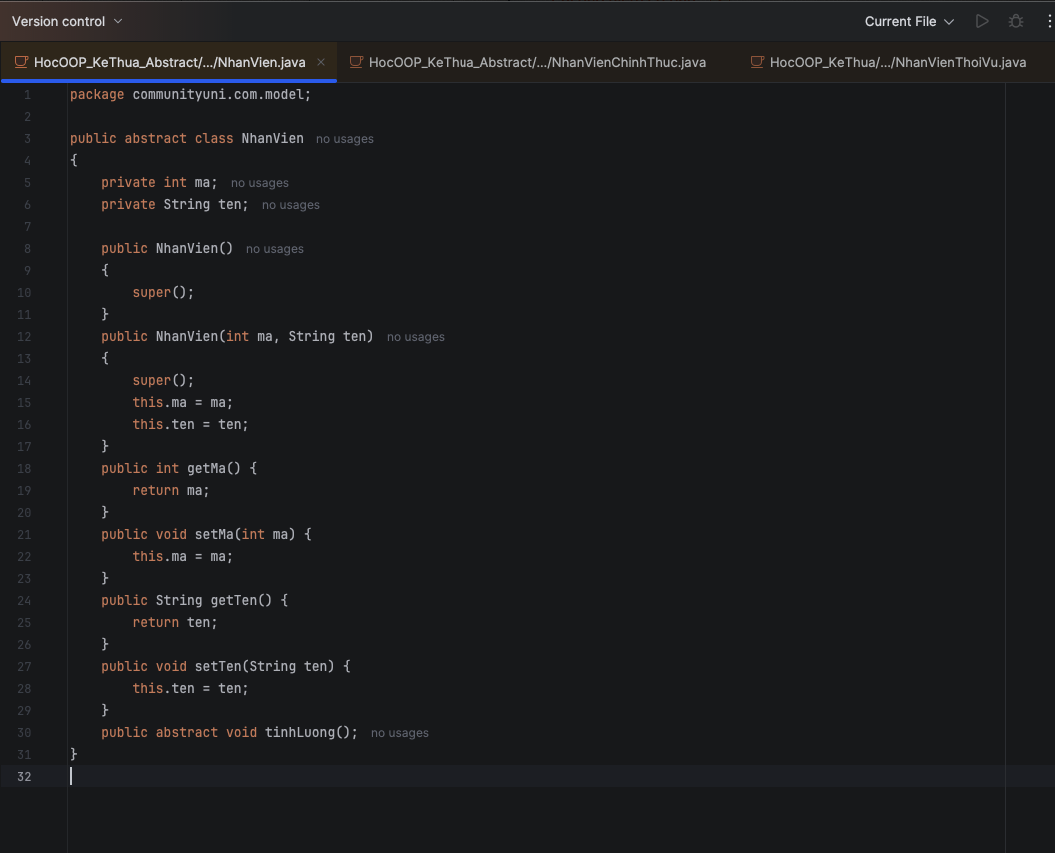Click the Java icon on NhanVienChinhThuc.java tab
The image size is (1055, 853).
pyautogui.click(x=355, y=62)
